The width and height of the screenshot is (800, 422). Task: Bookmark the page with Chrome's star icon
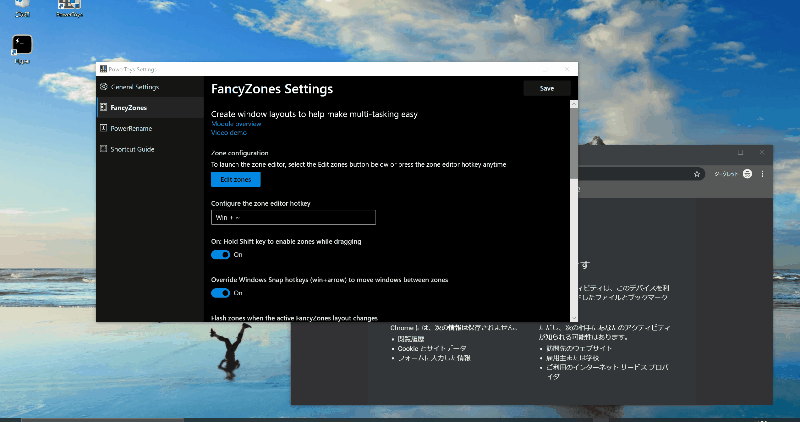pyautogui.click(x=697, y=174)
